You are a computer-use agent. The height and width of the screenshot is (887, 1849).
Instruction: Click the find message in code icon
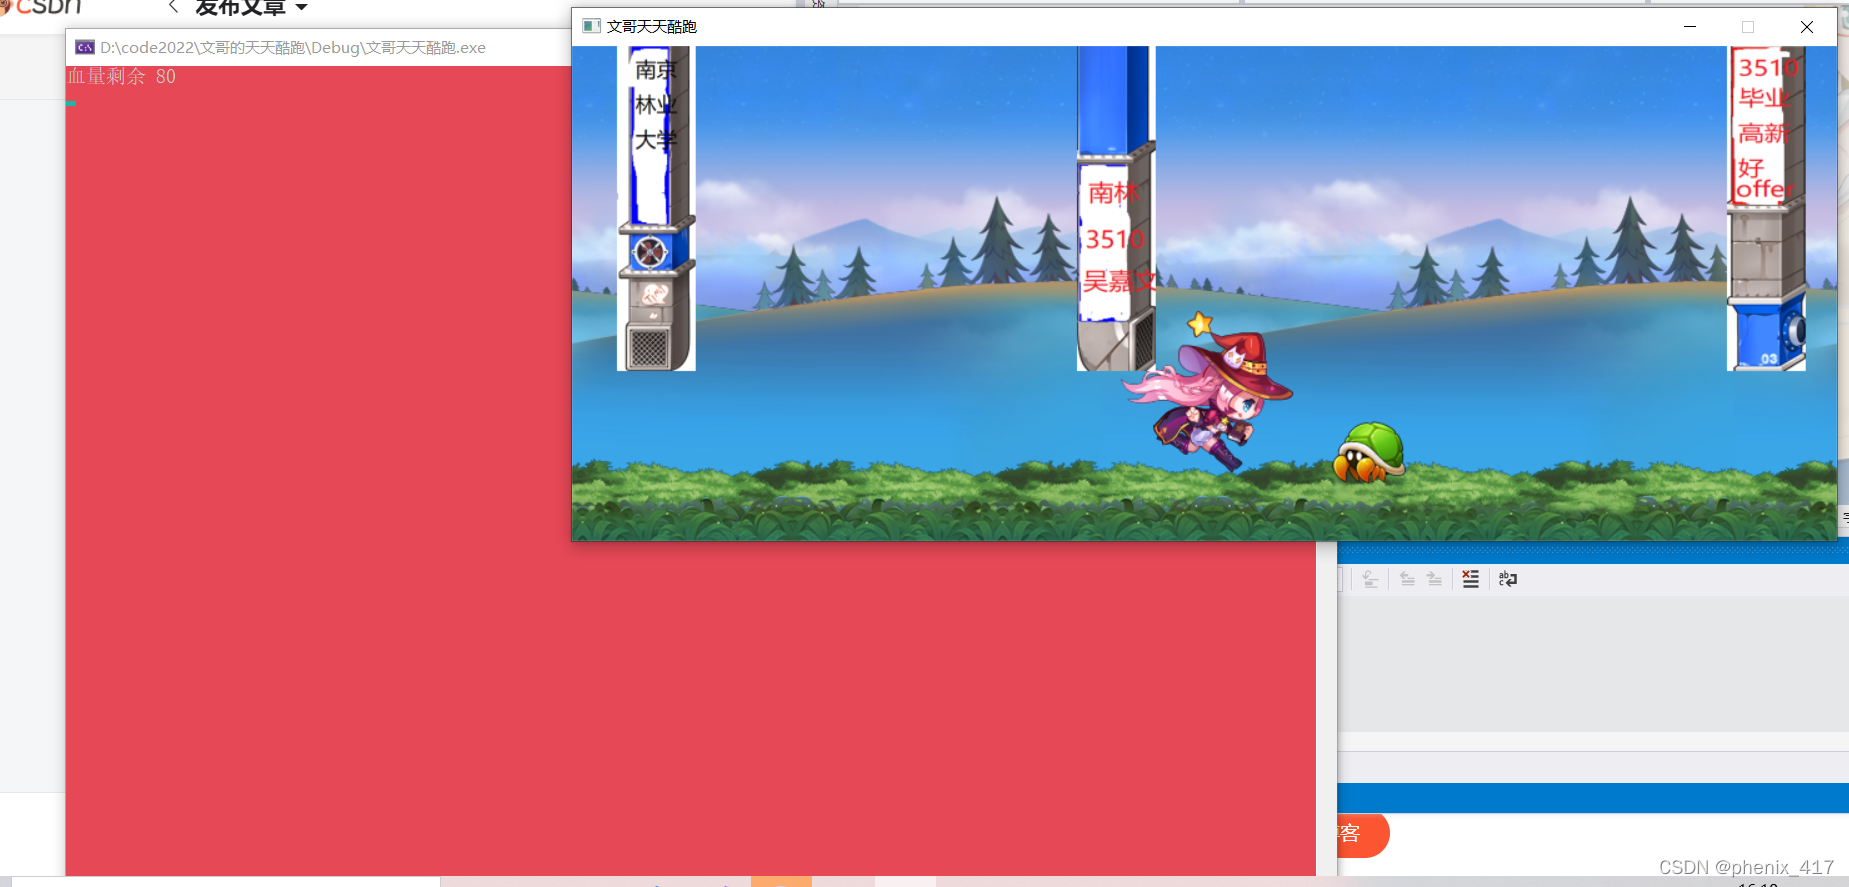pos(1370,579)
